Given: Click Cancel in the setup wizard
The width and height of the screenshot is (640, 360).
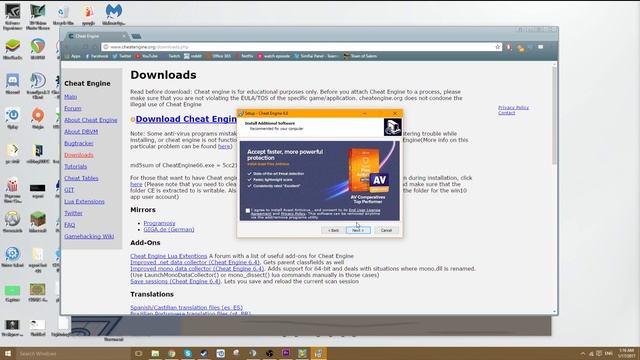Looking at the screenshot, I should [x=386, y=230].
